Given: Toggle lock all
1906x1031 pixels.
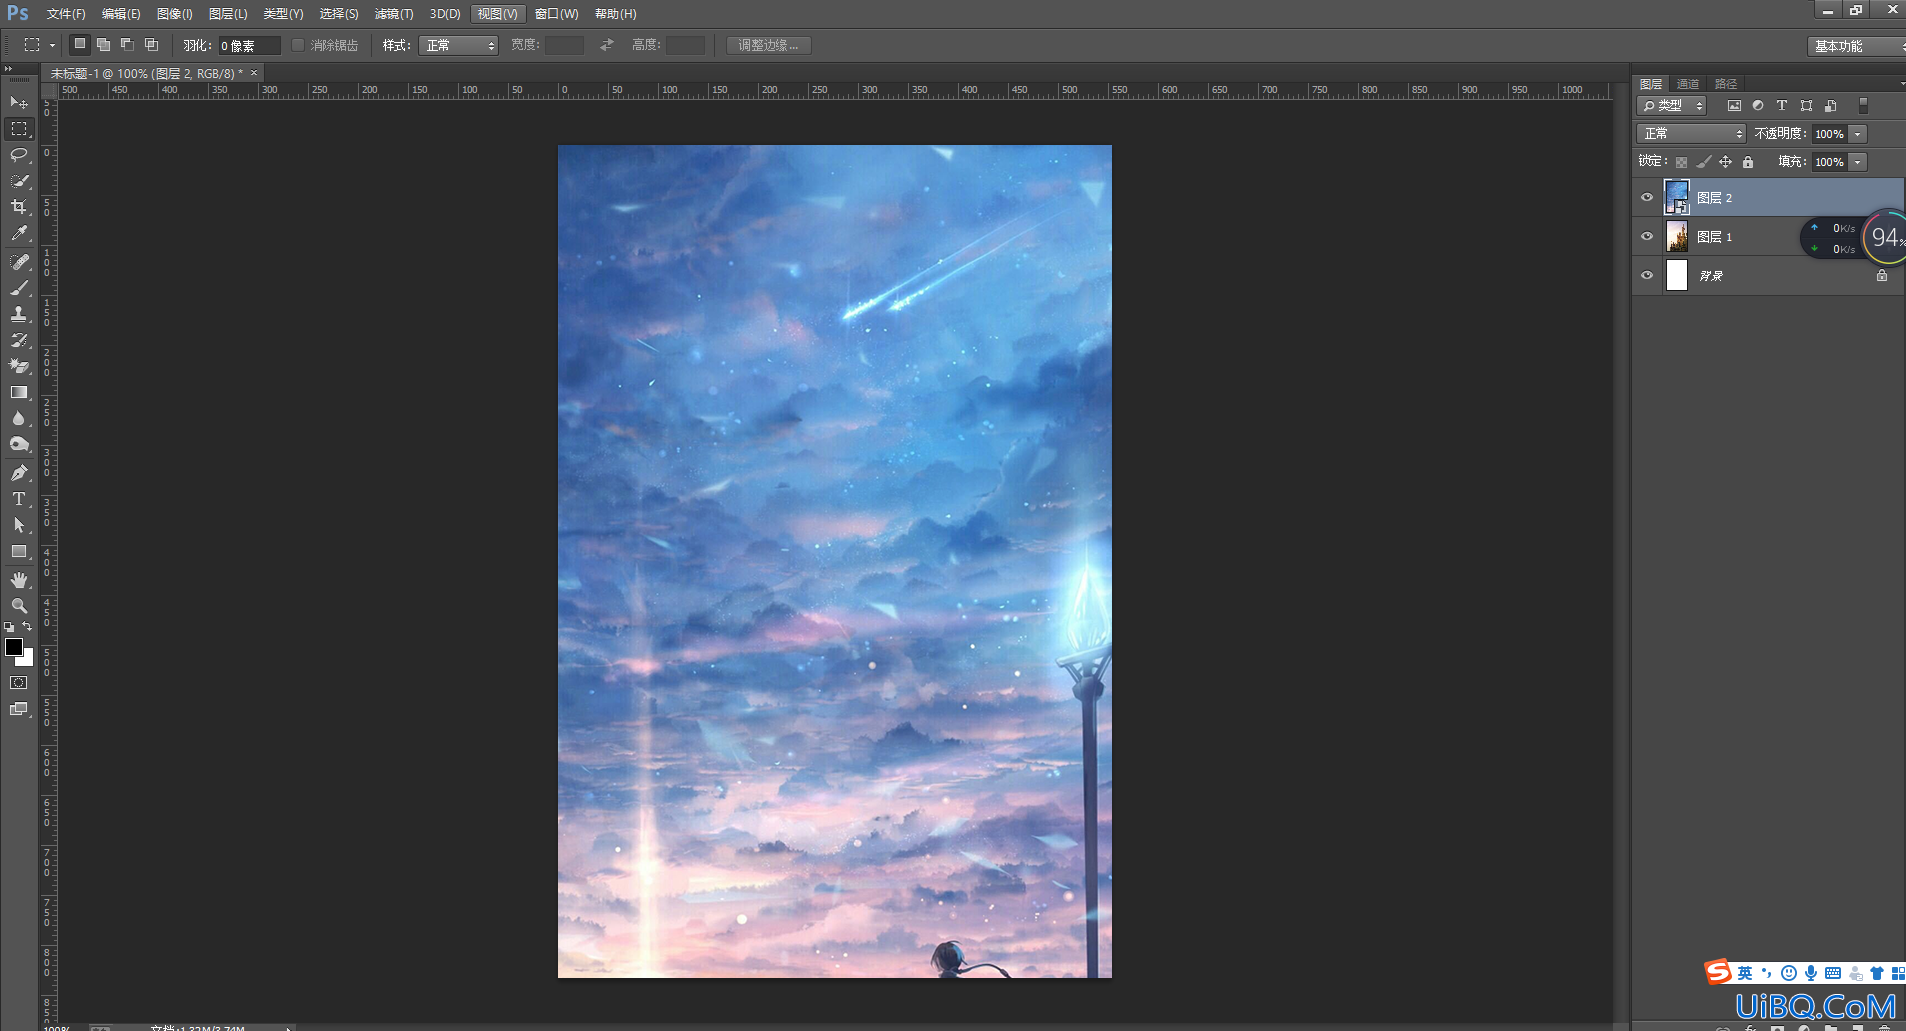Looking at the screenshot, I should pos(1748,162).
